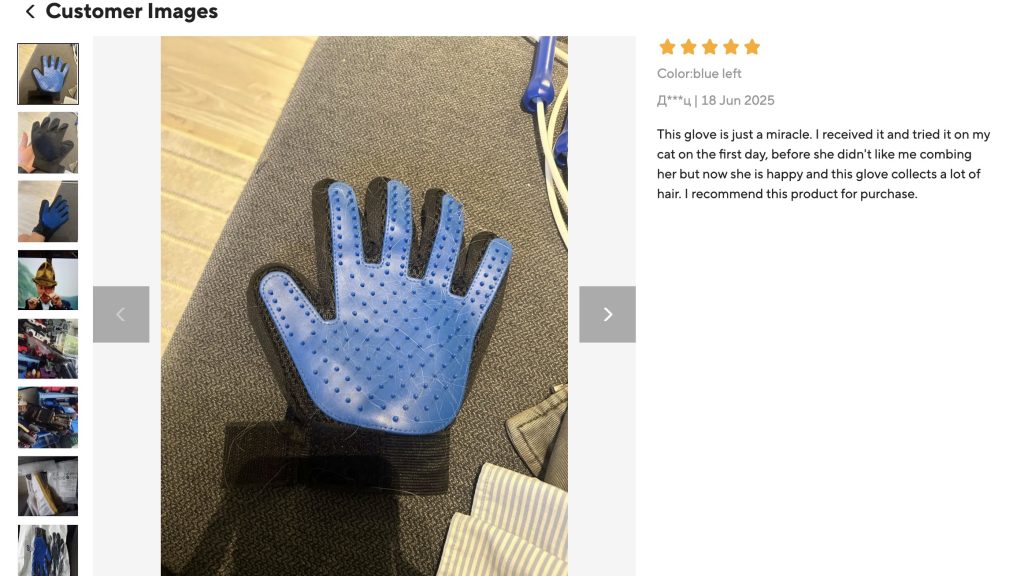View the seventh white packaging thumbnail
This screenshot has height=576, width=1024.
point(48,486)
